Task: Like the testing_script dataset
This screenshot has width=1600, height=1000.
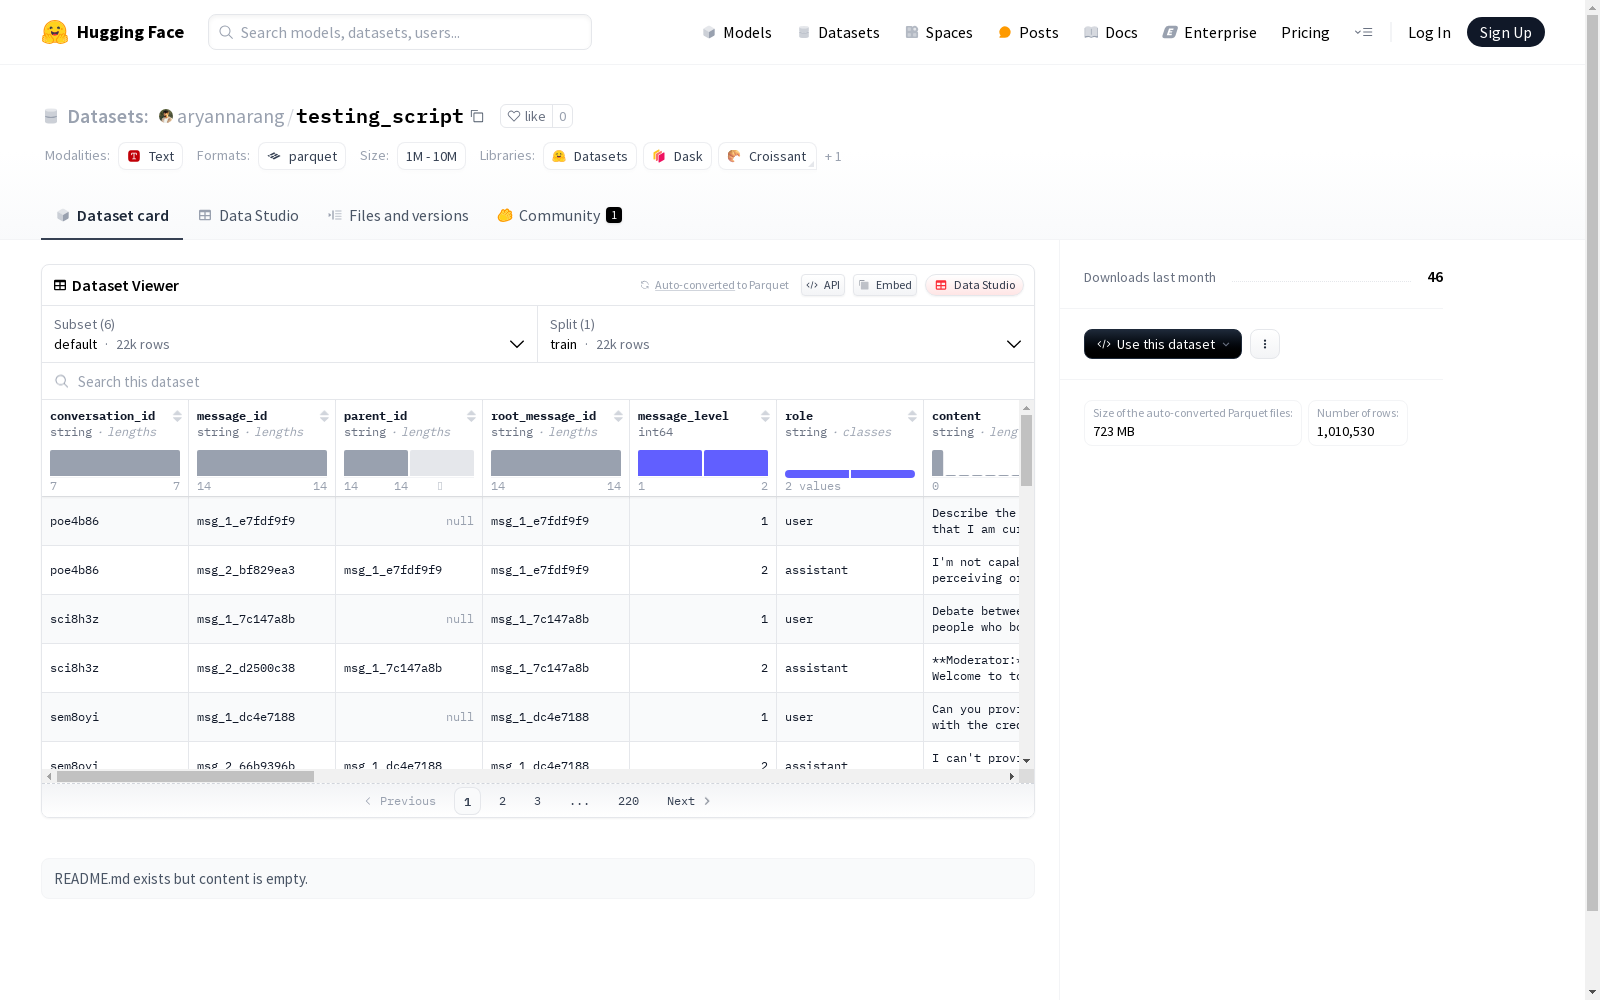Action: [x=526, y=116]
